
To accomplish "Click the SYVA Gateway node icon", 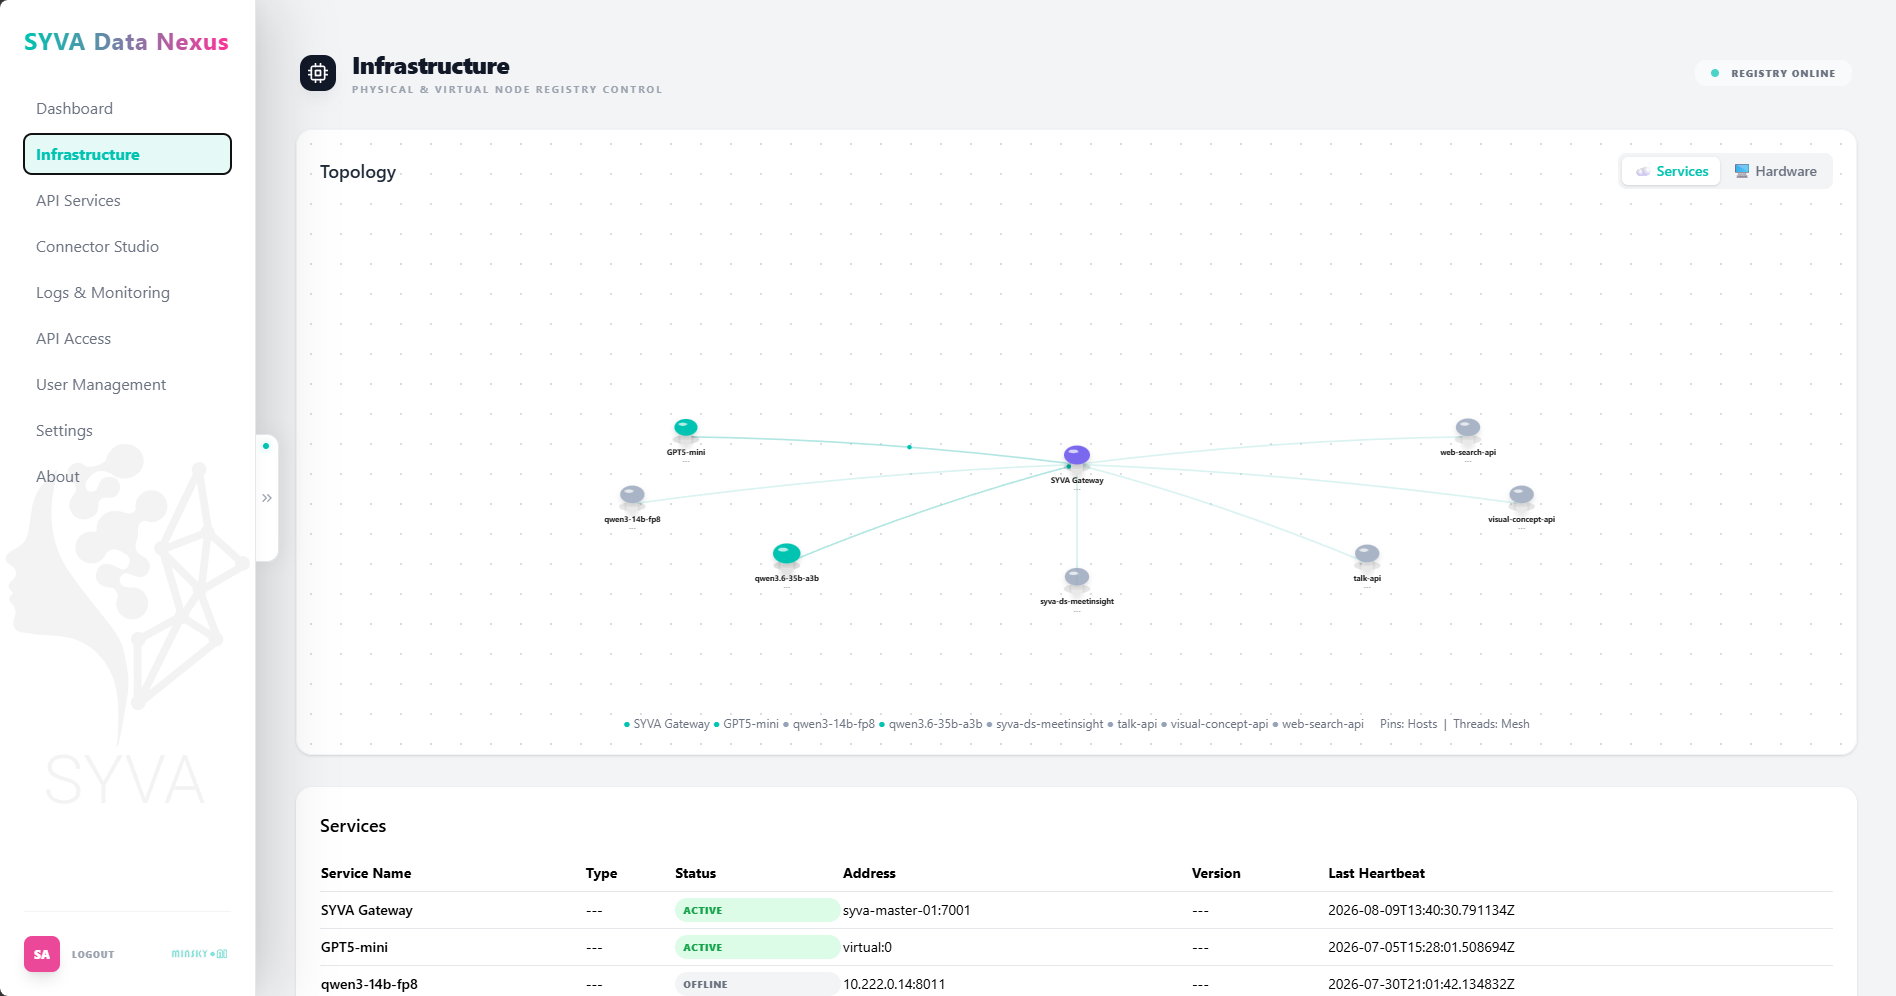I will (x=1077, y=456).
